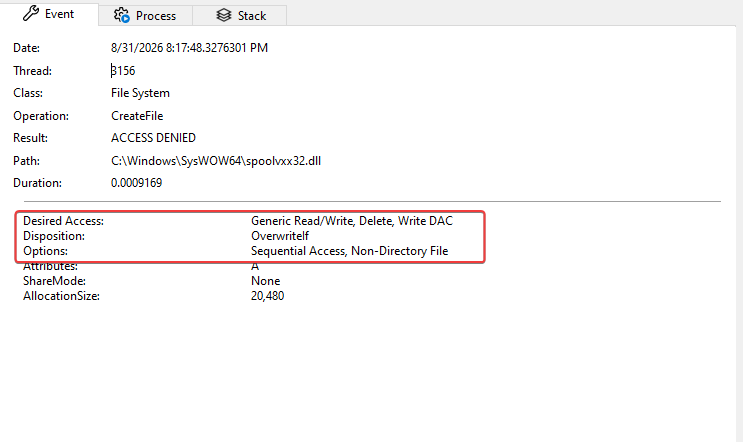Click the Desired Access label
Viewport: 743px width, 442px height.
[x=63, y=221]
